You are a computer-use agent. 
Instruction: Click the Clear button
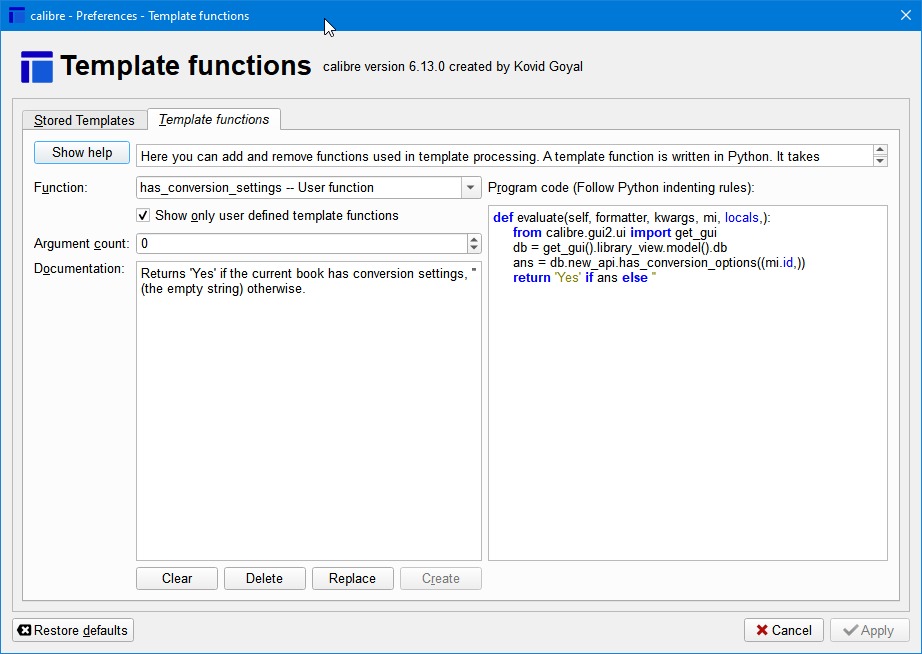click(x=177, y=579)
